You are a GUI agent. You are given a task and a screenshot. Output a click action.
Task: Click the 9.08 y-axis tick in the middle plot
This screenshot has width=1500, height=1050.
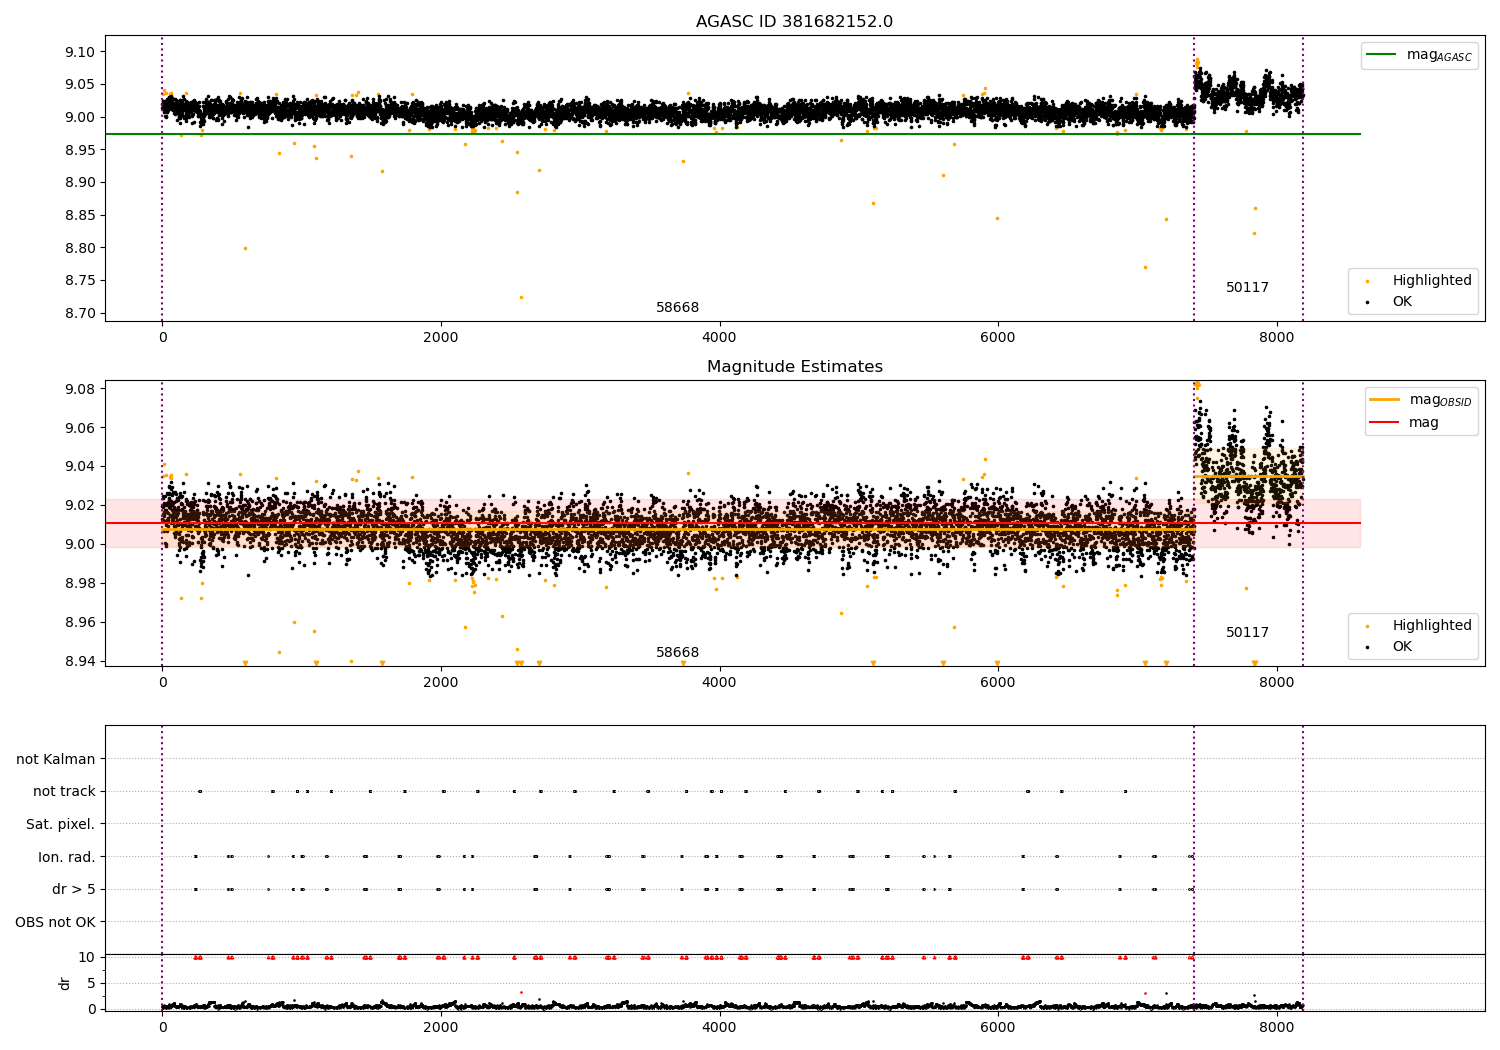click(79, 389)
